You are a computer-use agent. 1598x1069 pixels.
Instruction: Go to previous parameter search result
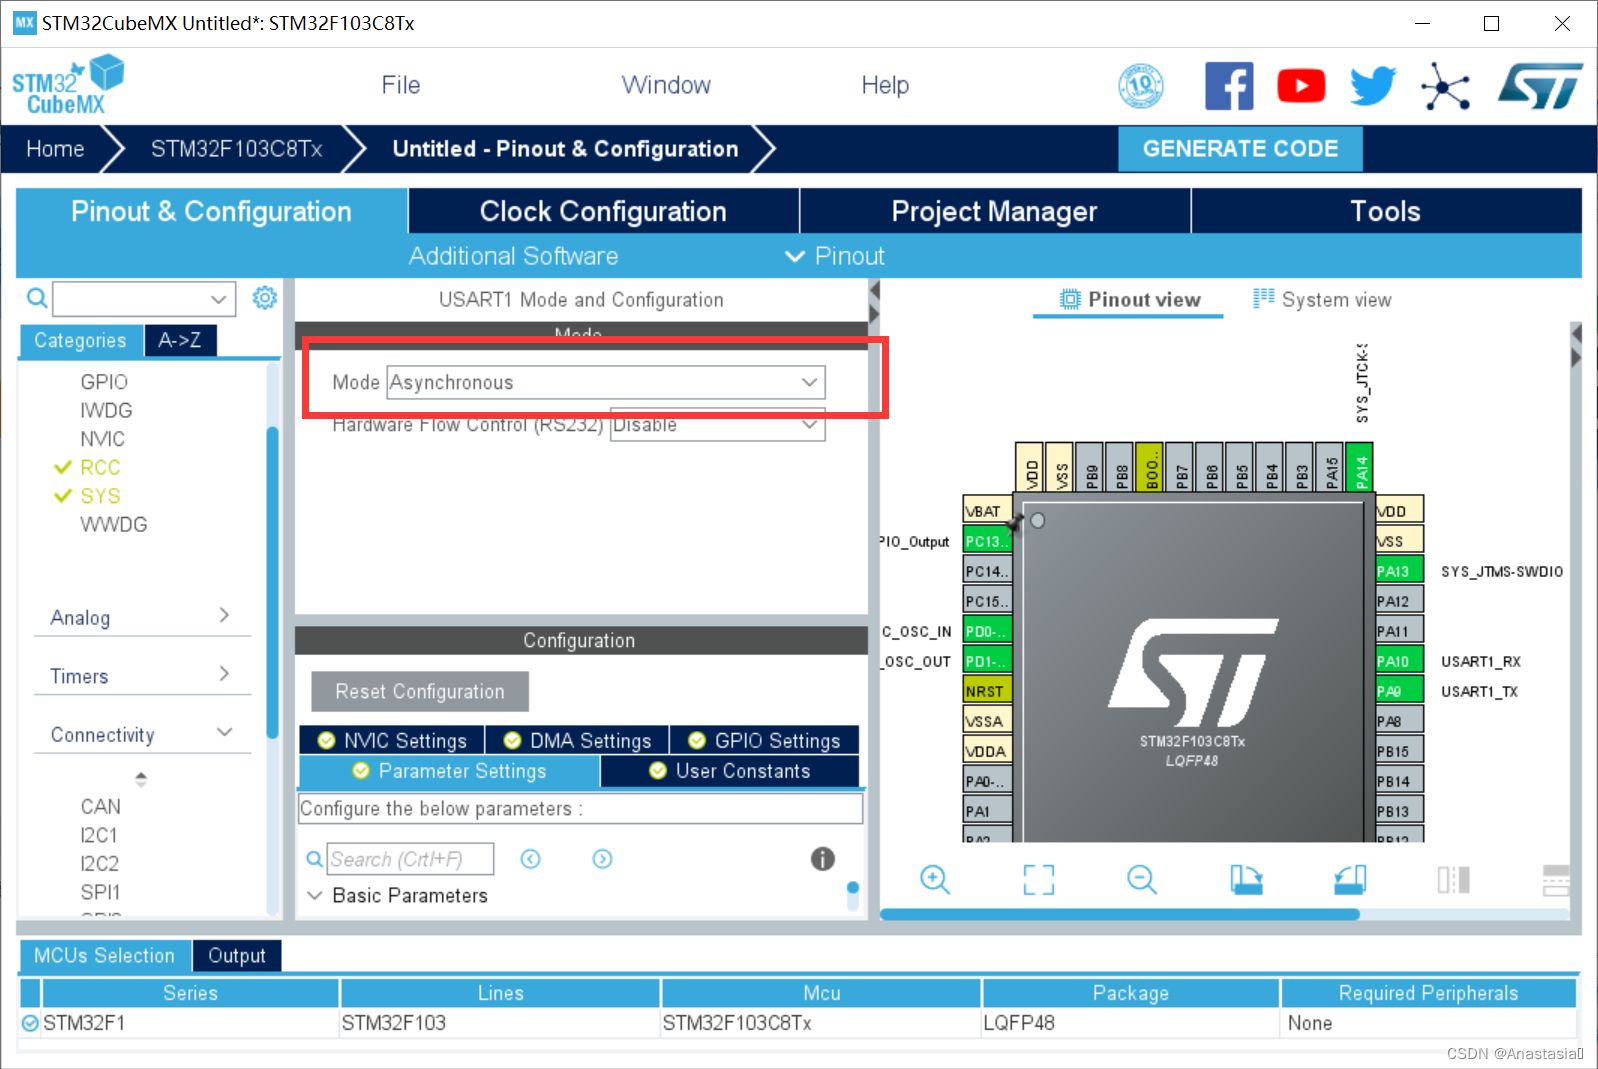(530, 859)
